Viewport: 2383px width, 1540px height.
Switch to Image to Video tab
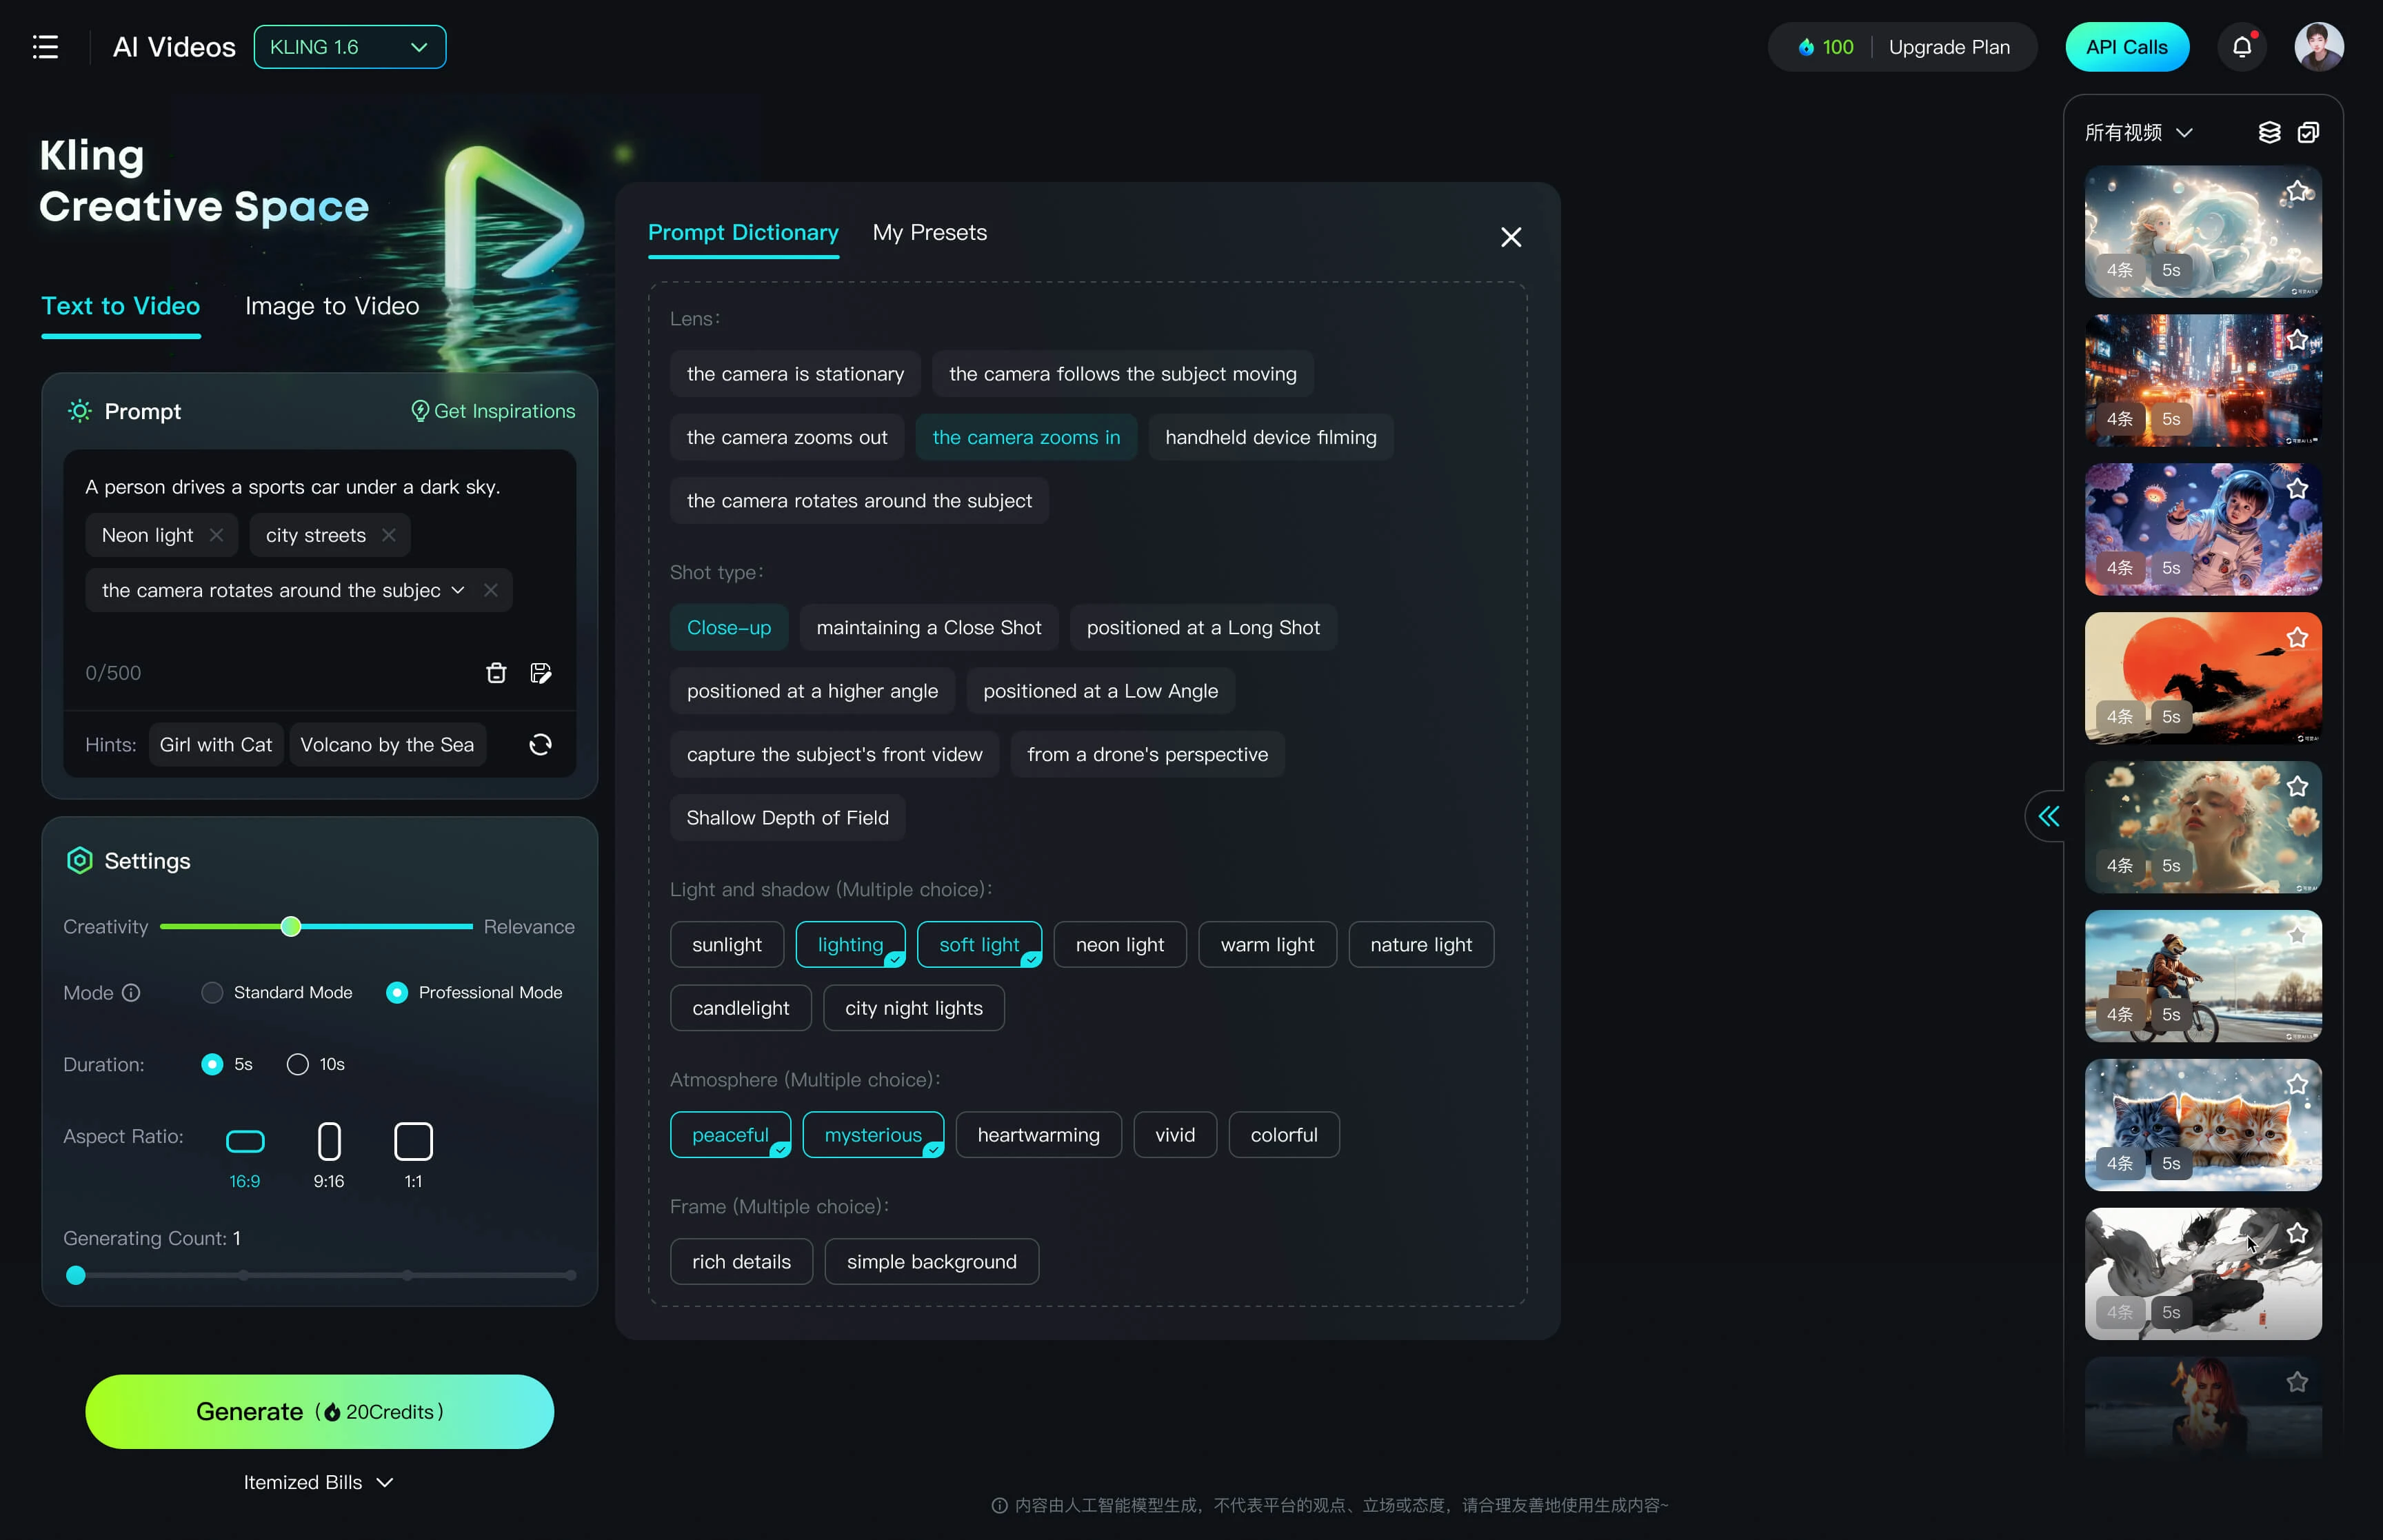[332, 306]
